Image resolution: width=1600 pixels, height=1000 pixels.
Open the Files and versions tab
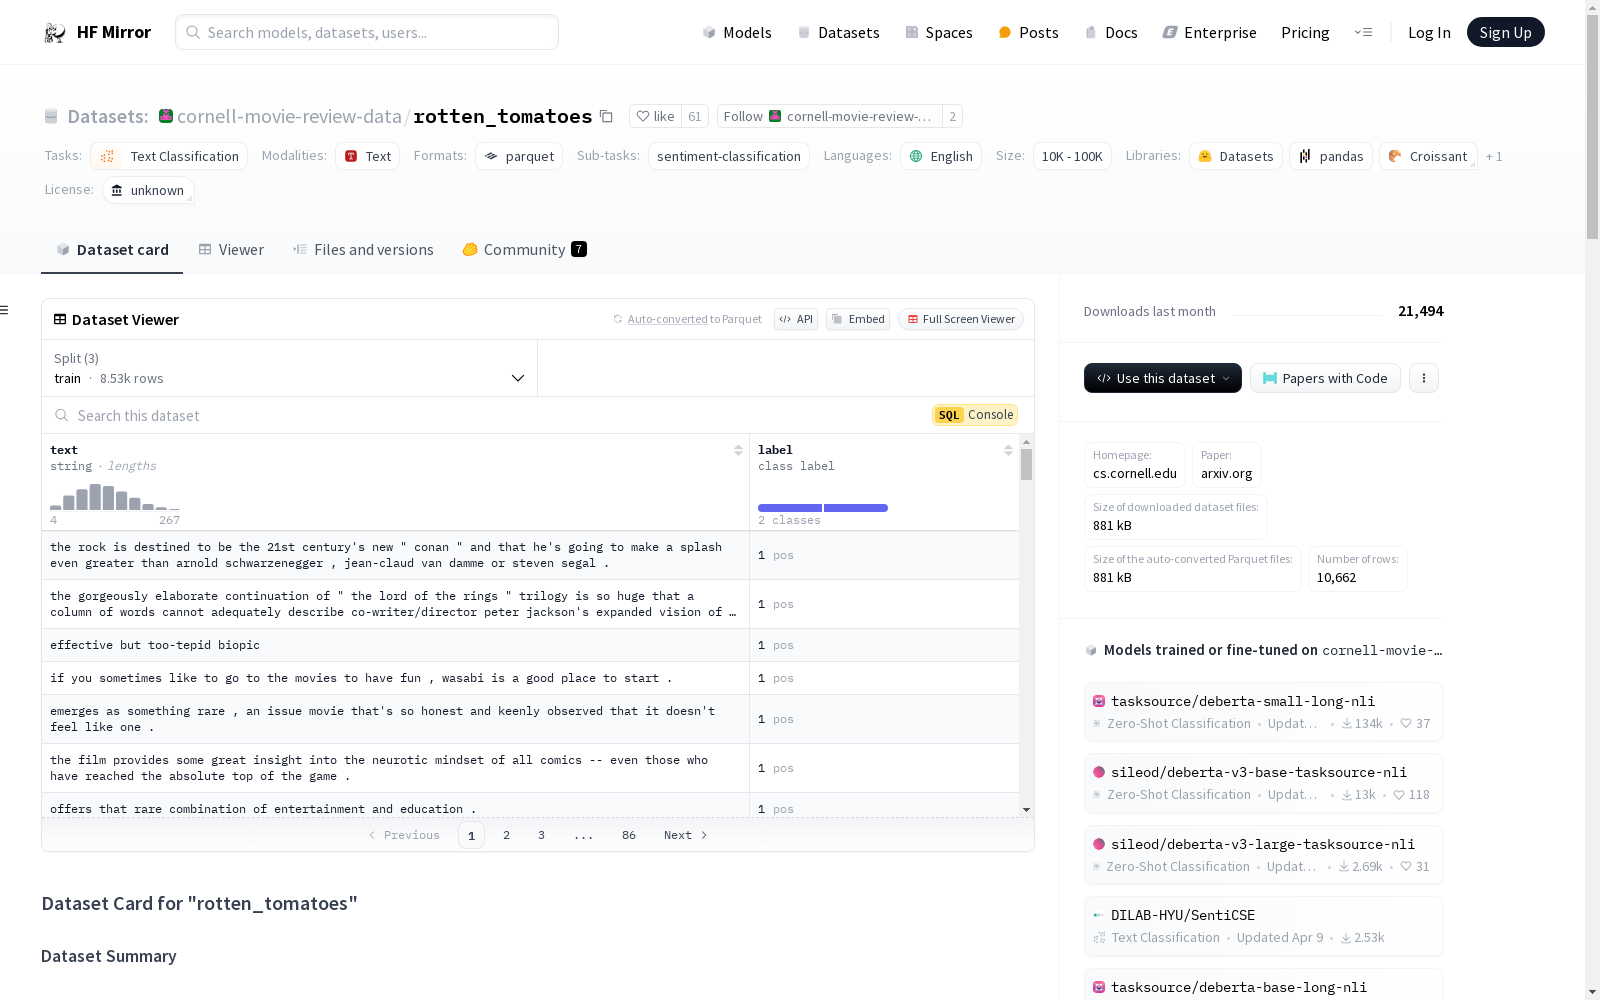coord(363,250)
